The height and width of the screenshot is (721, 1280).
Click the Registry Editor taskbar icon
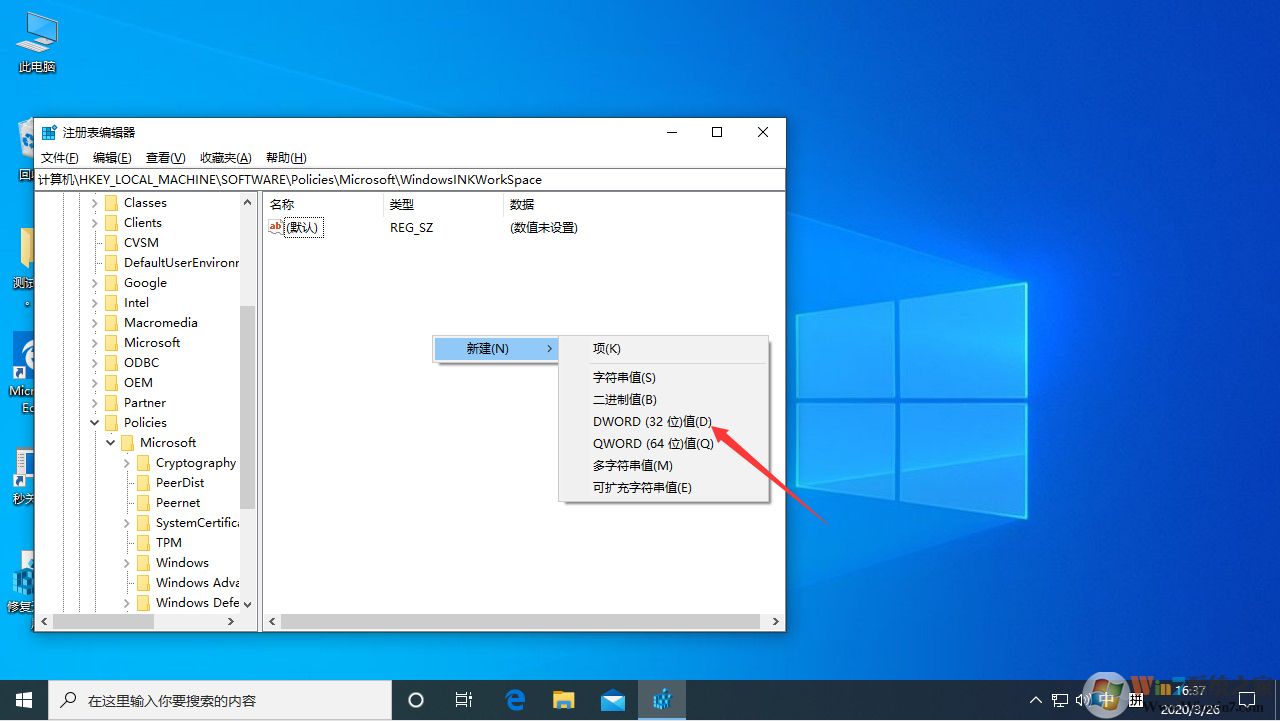(x=661, y=699)
